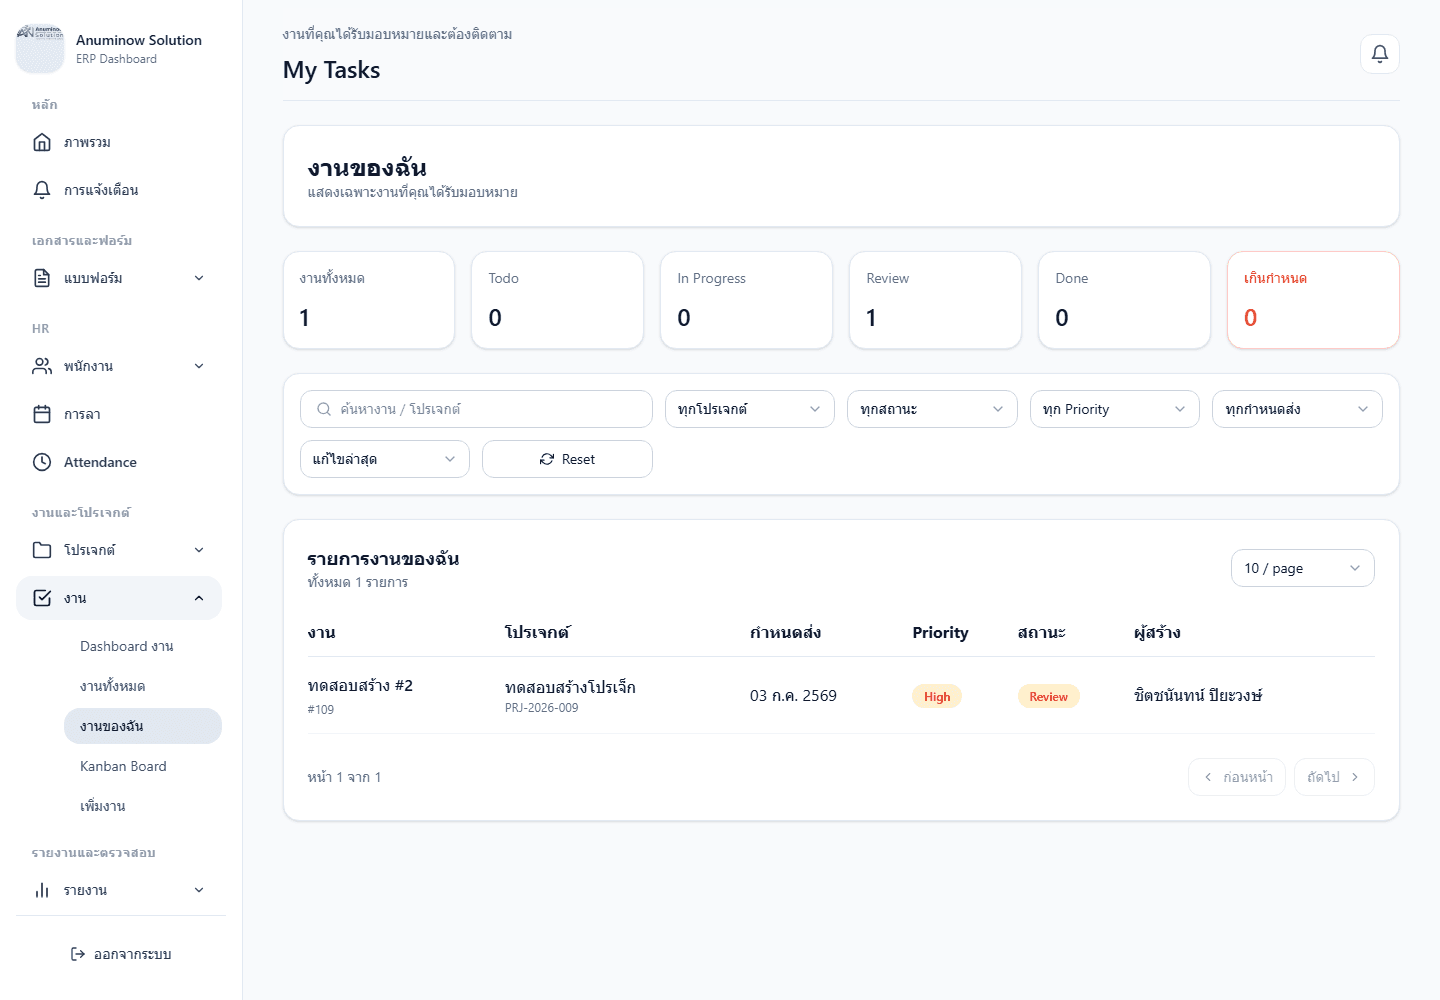This screenshot has height=1000, width=1440.
Task: Click the กำหนดส่ง column header
Action: point(785,632)
